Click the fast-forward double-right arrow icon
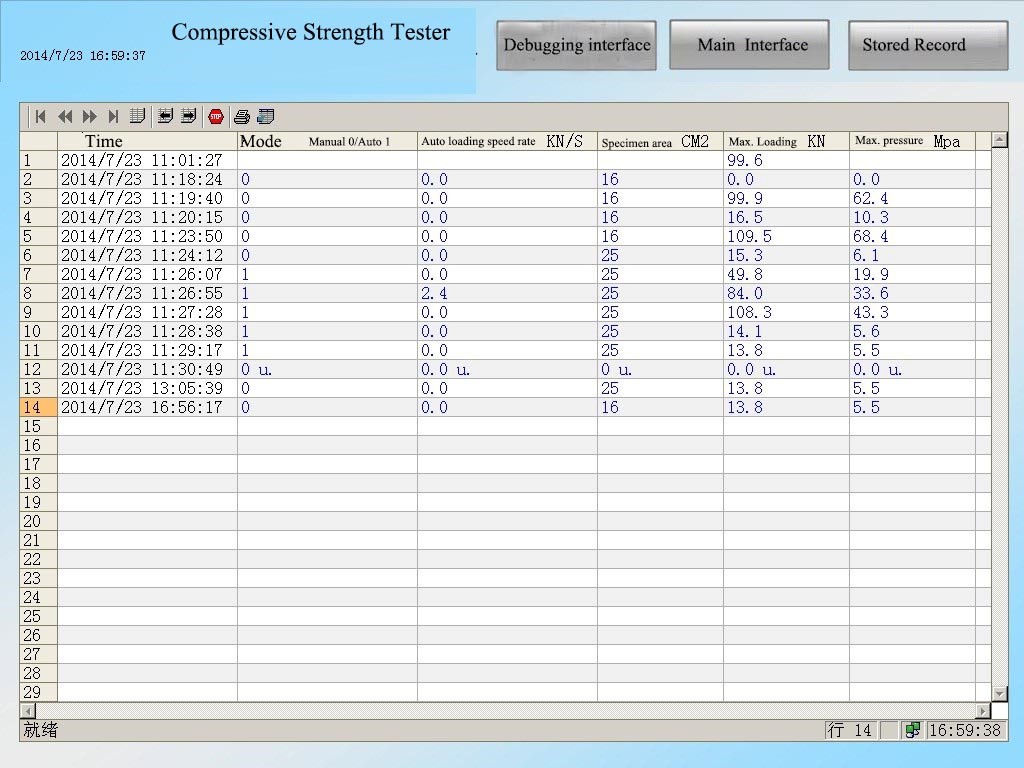1024x768 pixels. tap(90, 117)
